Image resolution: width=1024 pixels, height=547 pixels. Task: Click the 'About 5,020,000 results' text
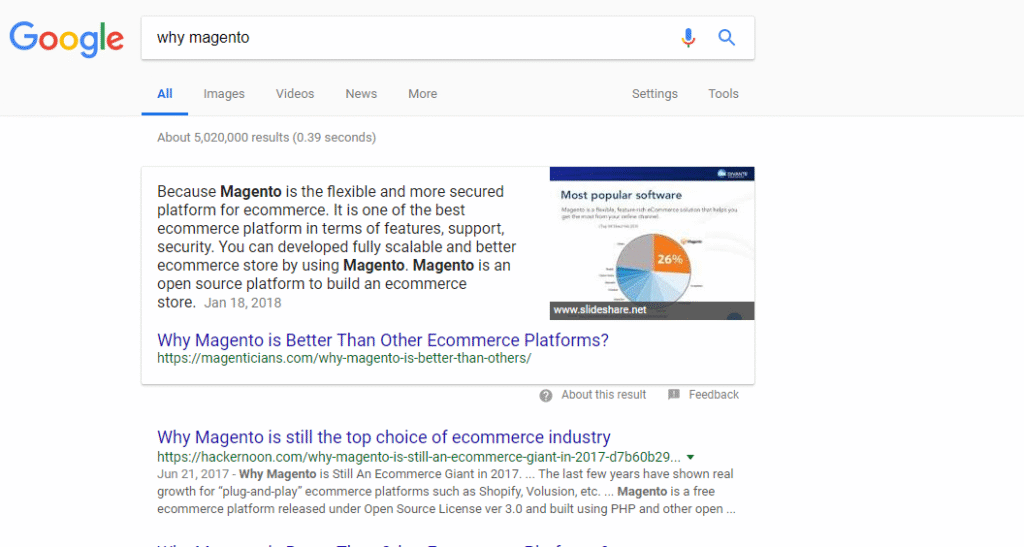coord(266,138)
